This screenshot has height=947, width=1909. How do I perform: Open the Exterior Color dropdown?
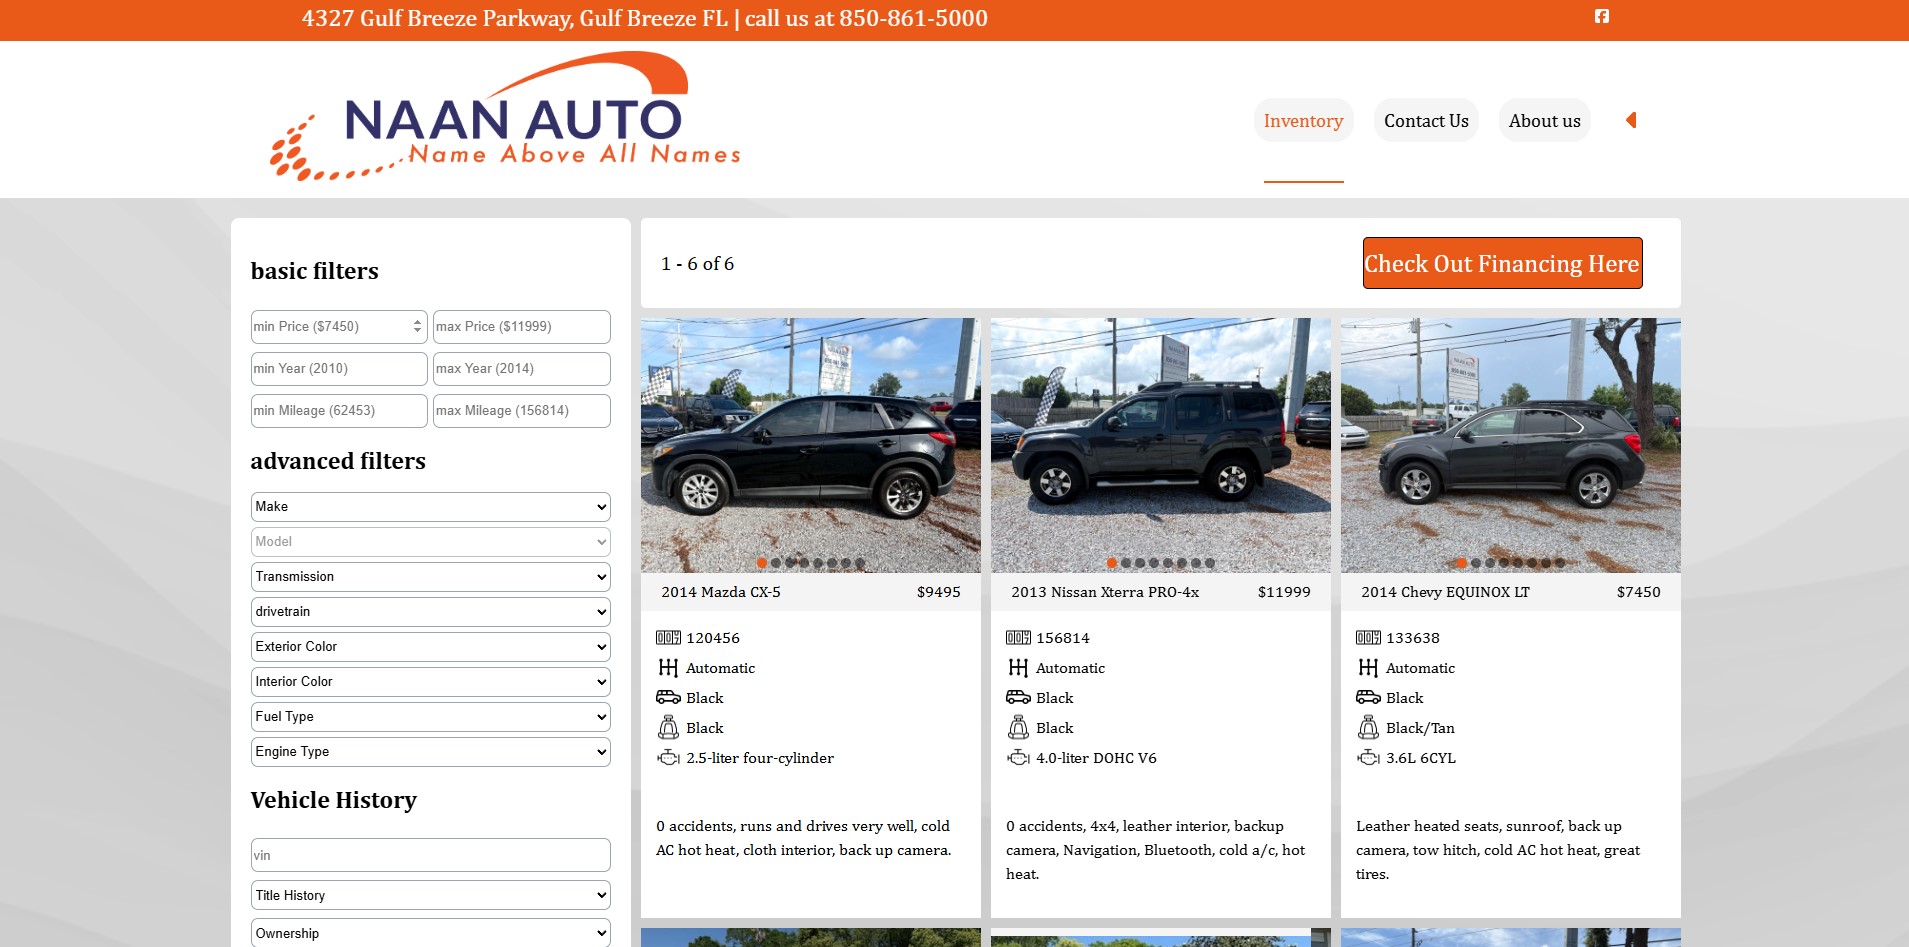point(430,647)
